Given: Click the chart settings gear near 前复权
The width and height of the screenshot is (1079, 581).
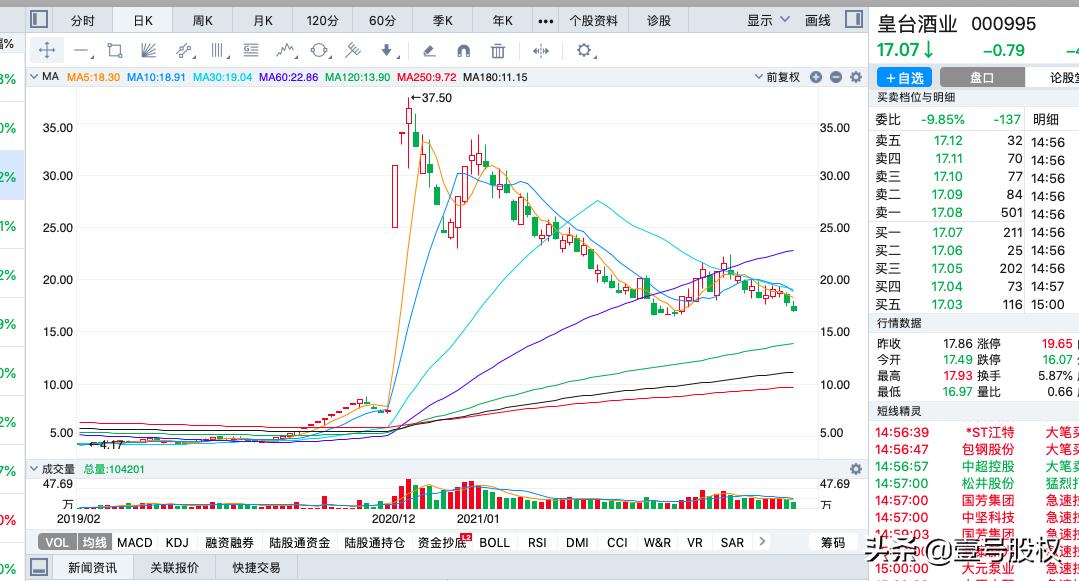Looking at the screenshot, I should tap(856, 77).
